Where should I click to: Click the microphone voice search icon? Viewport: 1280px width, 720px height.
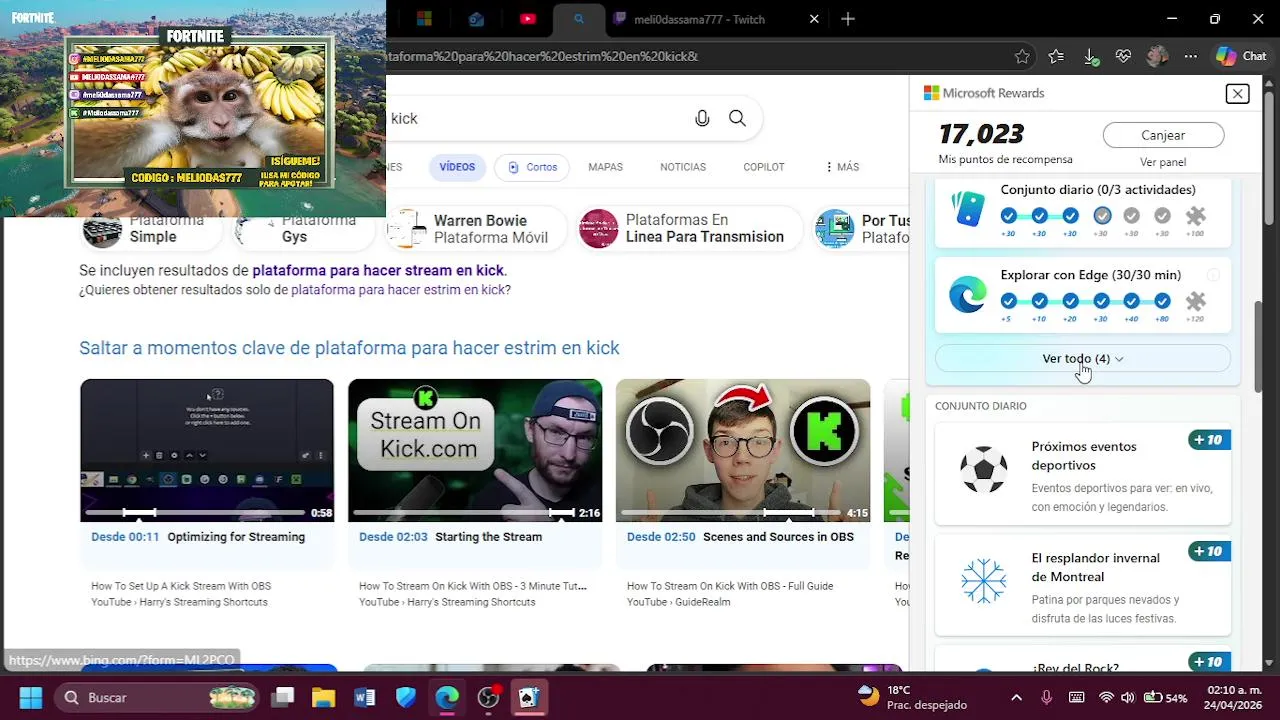click(x=702, y=118)
